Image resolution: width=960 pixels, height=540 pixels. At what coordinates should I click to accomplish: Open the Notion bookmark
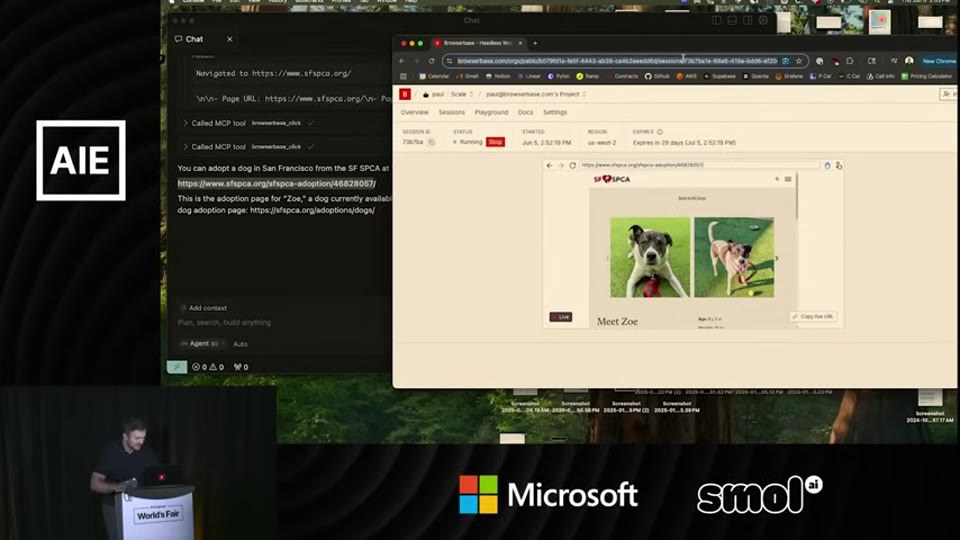coord(498,77)
